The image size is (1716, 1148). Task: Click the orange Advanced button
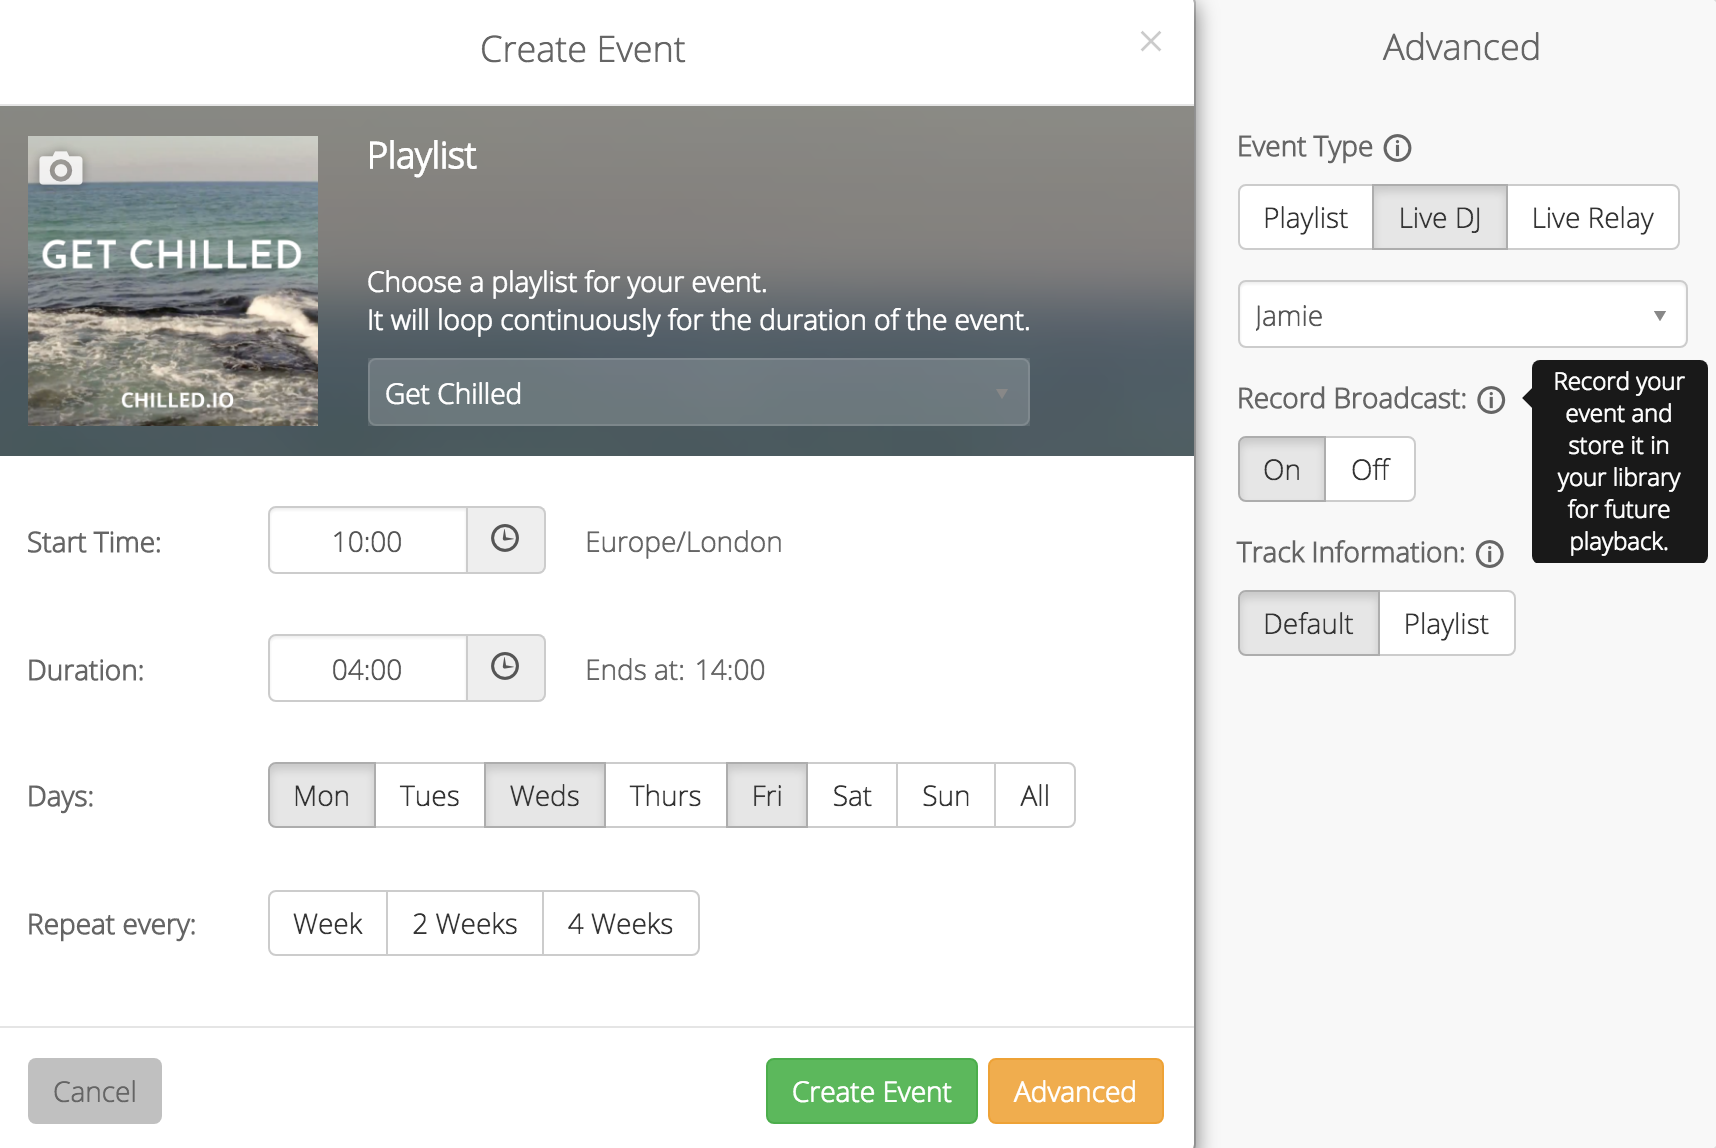pos(1075,1091)
